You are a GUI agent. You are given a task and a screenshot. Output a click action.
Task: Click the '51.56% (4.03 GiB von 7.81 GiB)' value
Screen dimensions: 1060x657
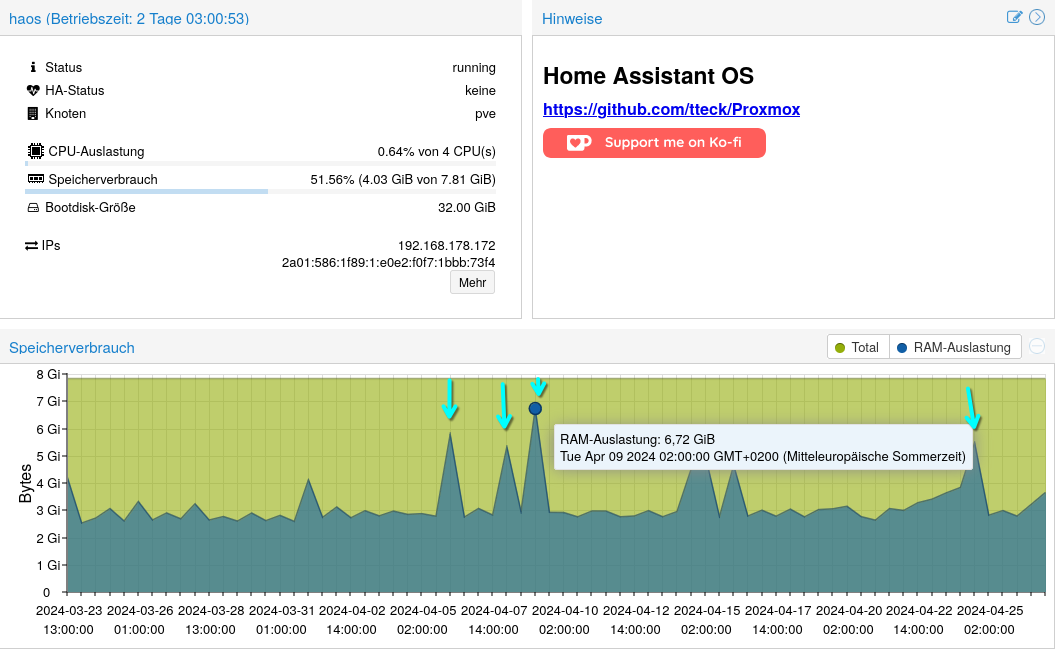click(x=403, y=180)
